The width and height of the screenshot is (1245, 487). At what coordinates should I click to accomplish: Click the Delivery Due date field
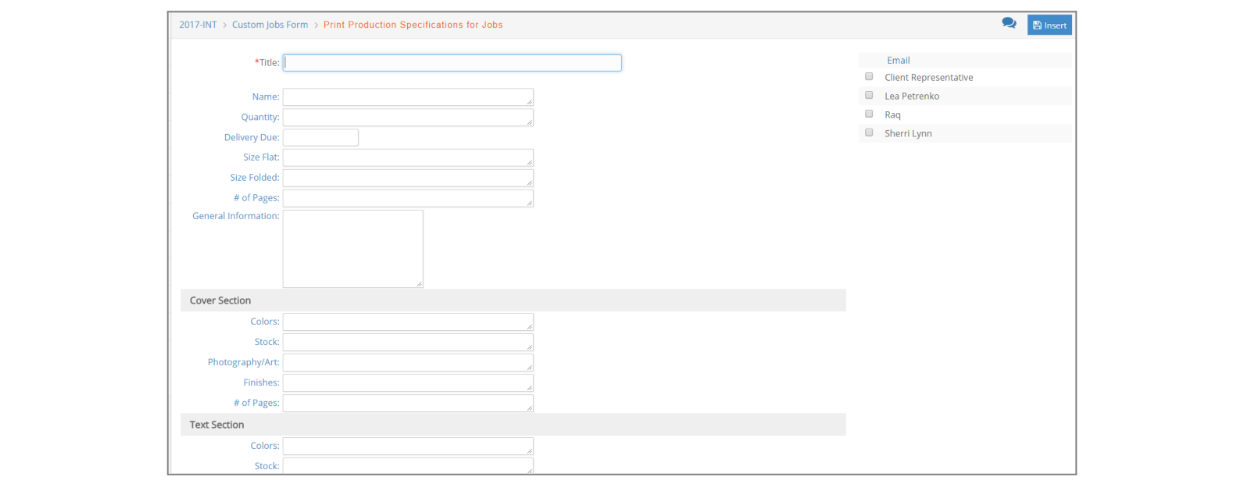point(320,137)
